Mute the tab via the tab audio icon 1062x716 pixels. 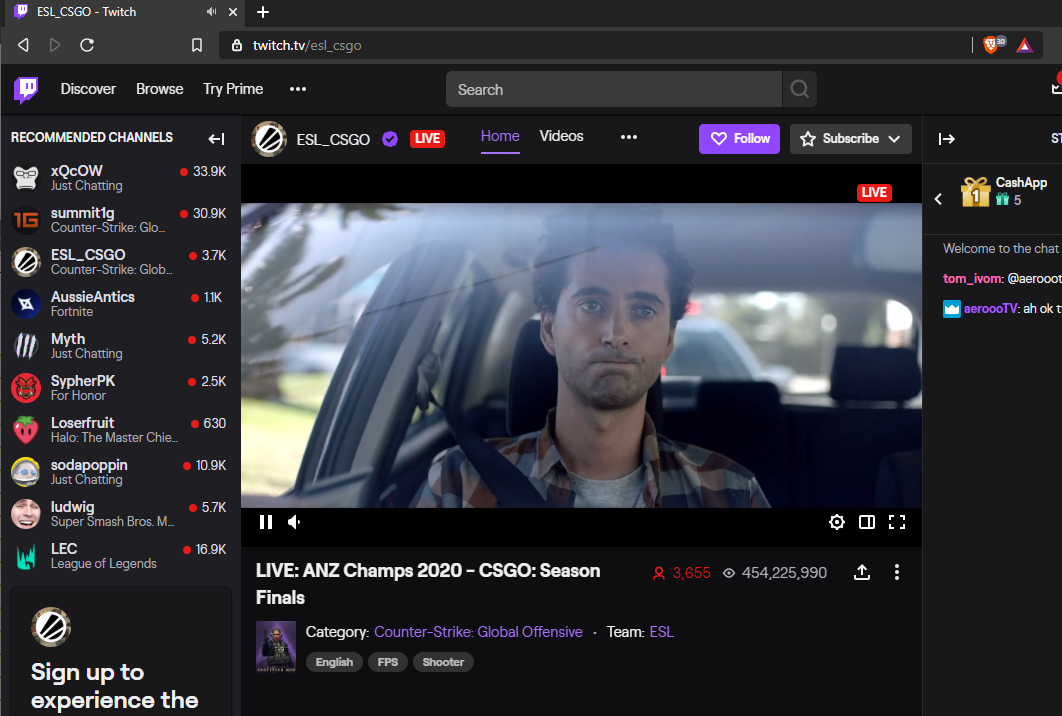211,12
